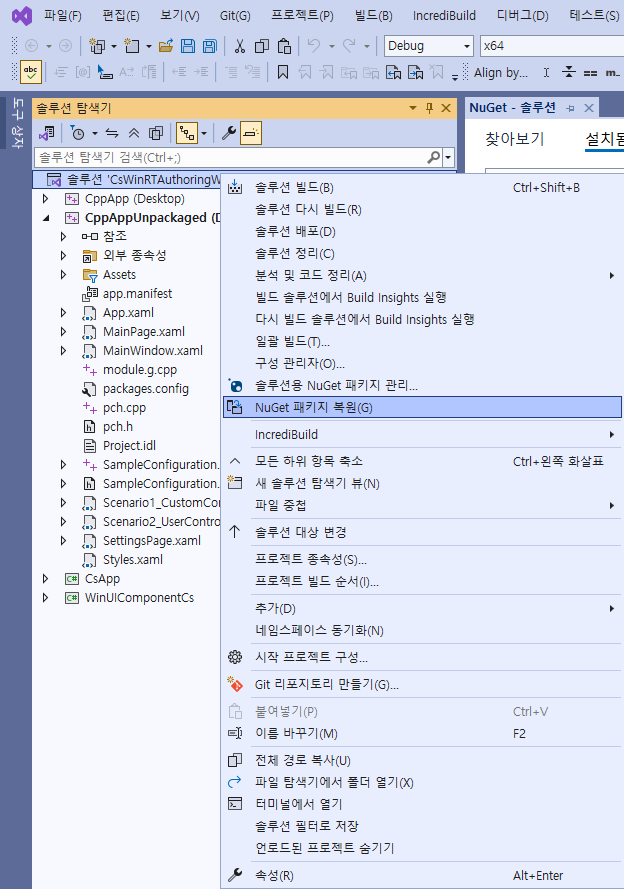
Task: Click the Redo arrow icon
Action: (349, 46)
